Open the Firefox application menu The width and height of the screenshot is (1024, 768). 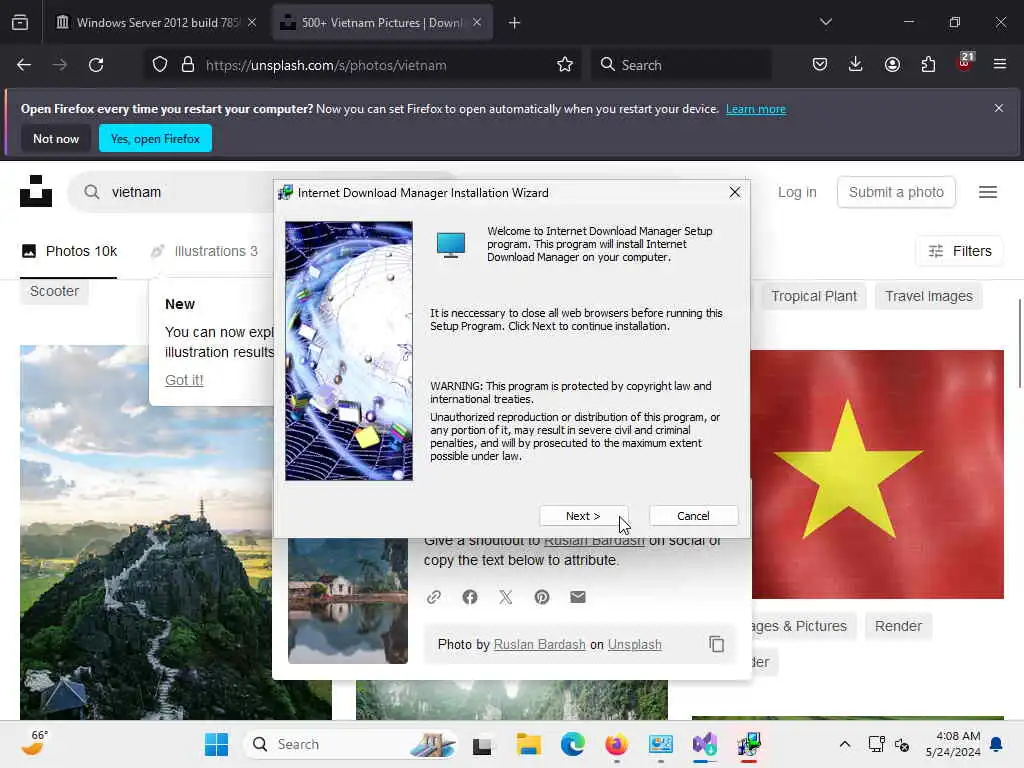[1000, 64]
